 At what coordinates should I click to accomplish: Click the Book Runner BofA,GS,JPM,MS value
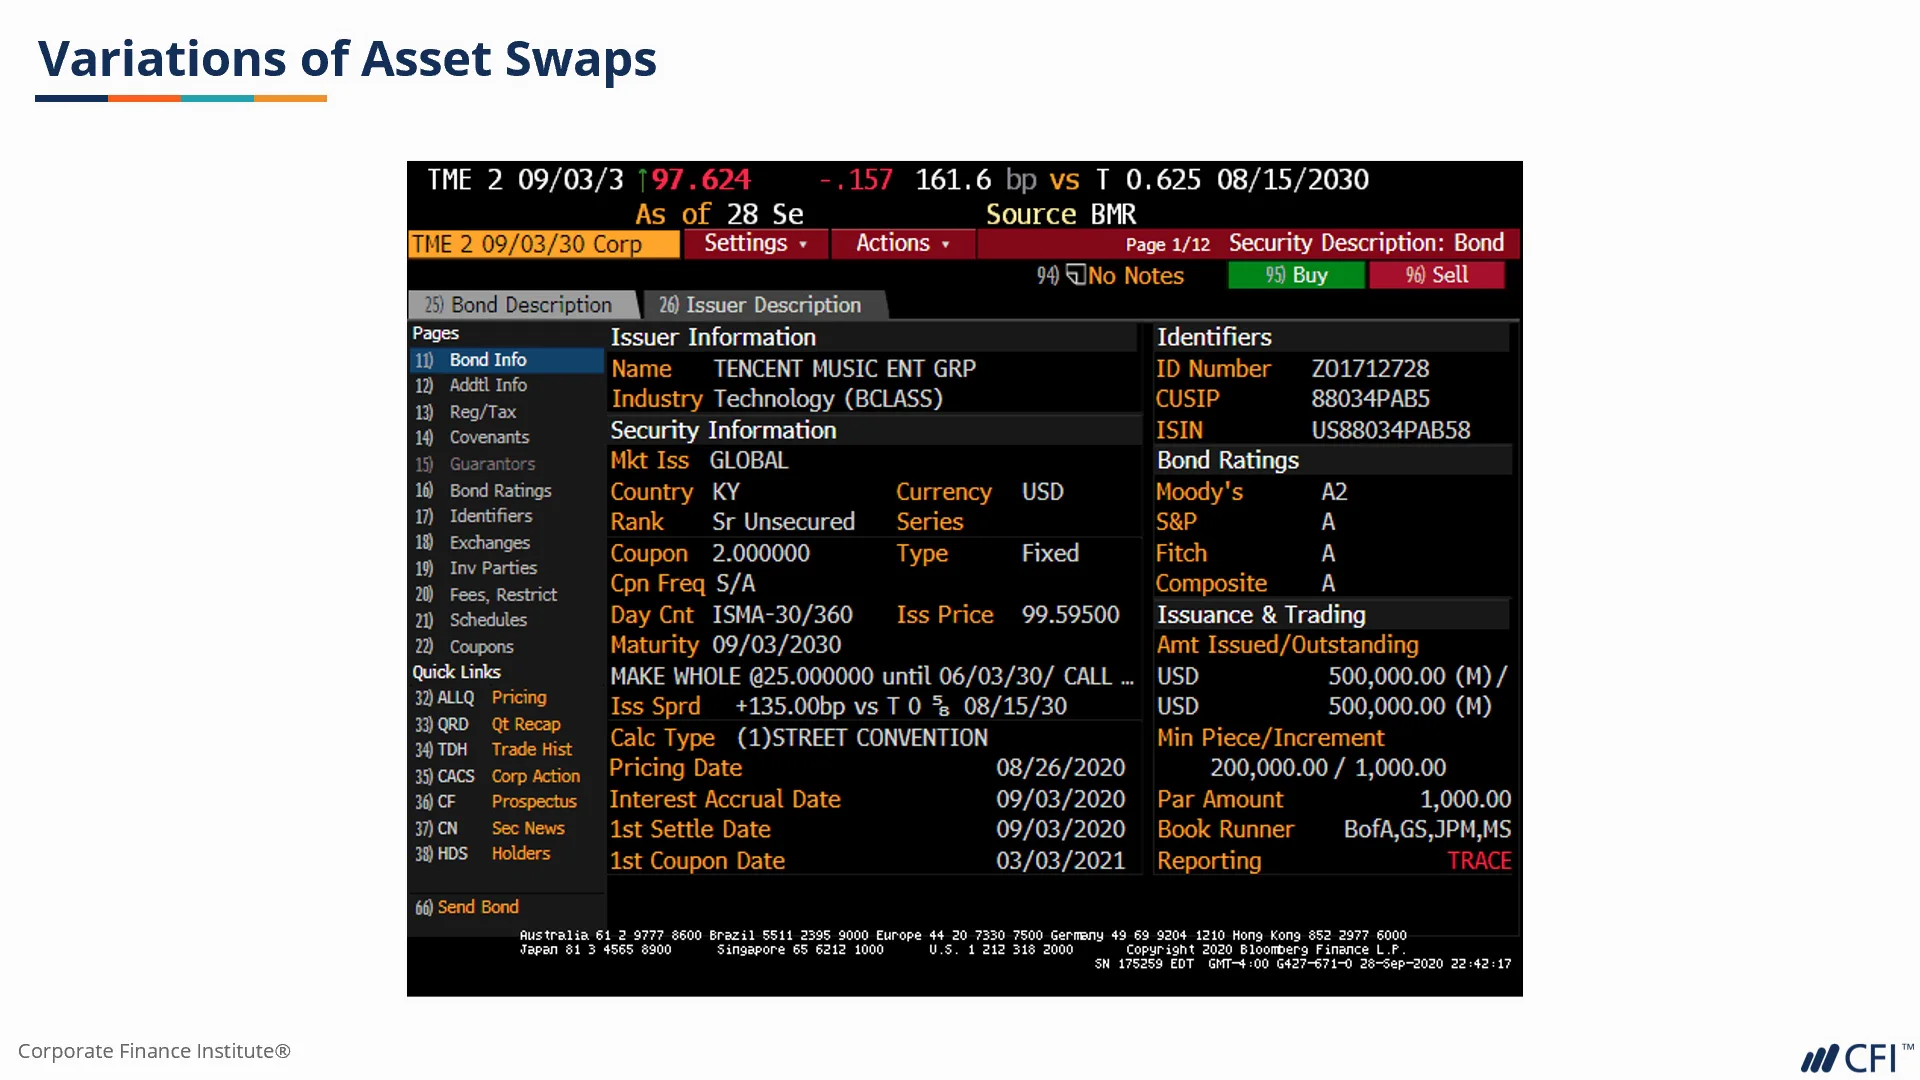tap(1427, 830)
